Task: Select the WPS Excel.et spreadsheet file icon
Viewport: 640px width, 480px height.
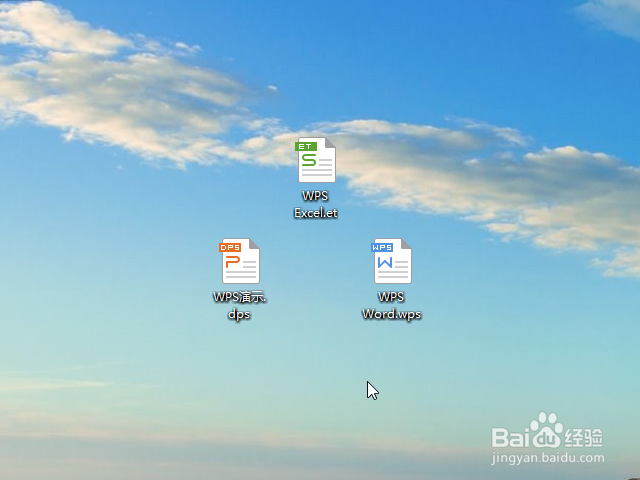Action: coord(316,160)
